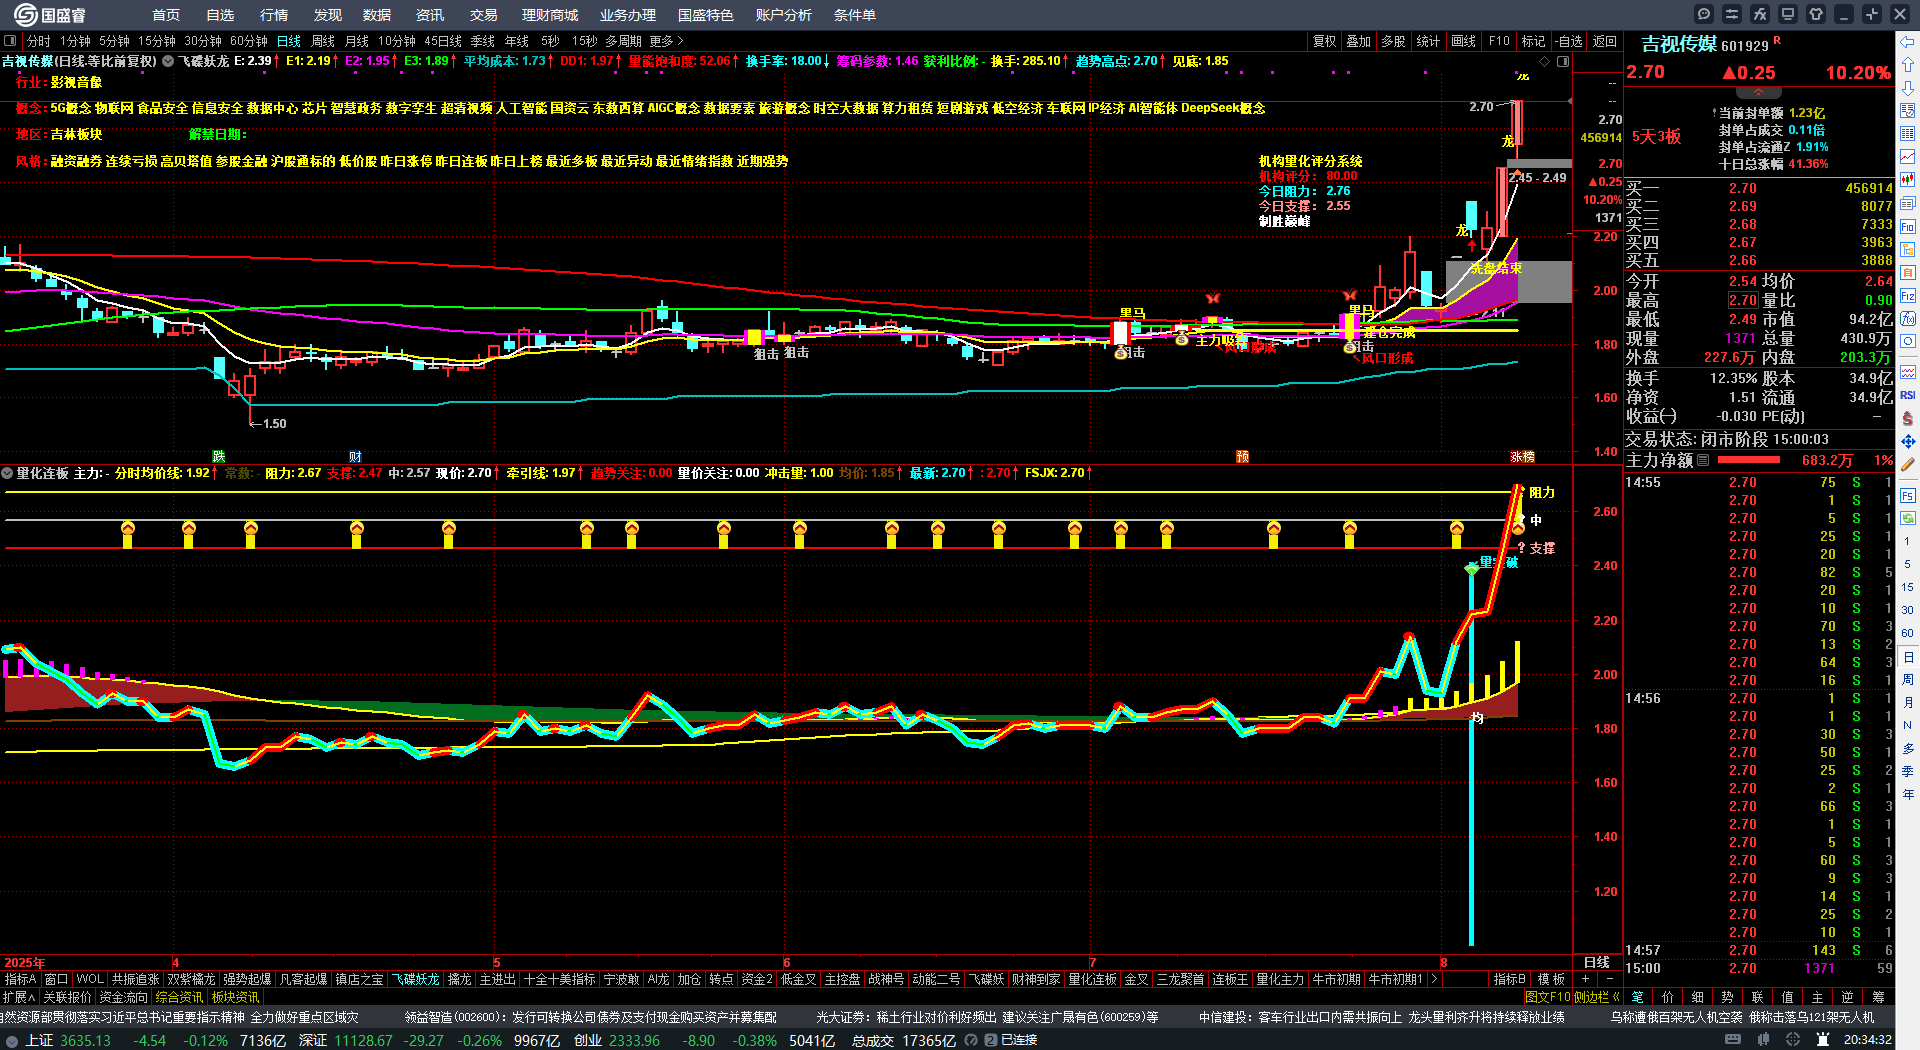Image resolution: width=1920 pixels, height=1050 pixels.
Task: Toggle the square checkbox left of 分时 tab
Action: click(x=11, y=41)
